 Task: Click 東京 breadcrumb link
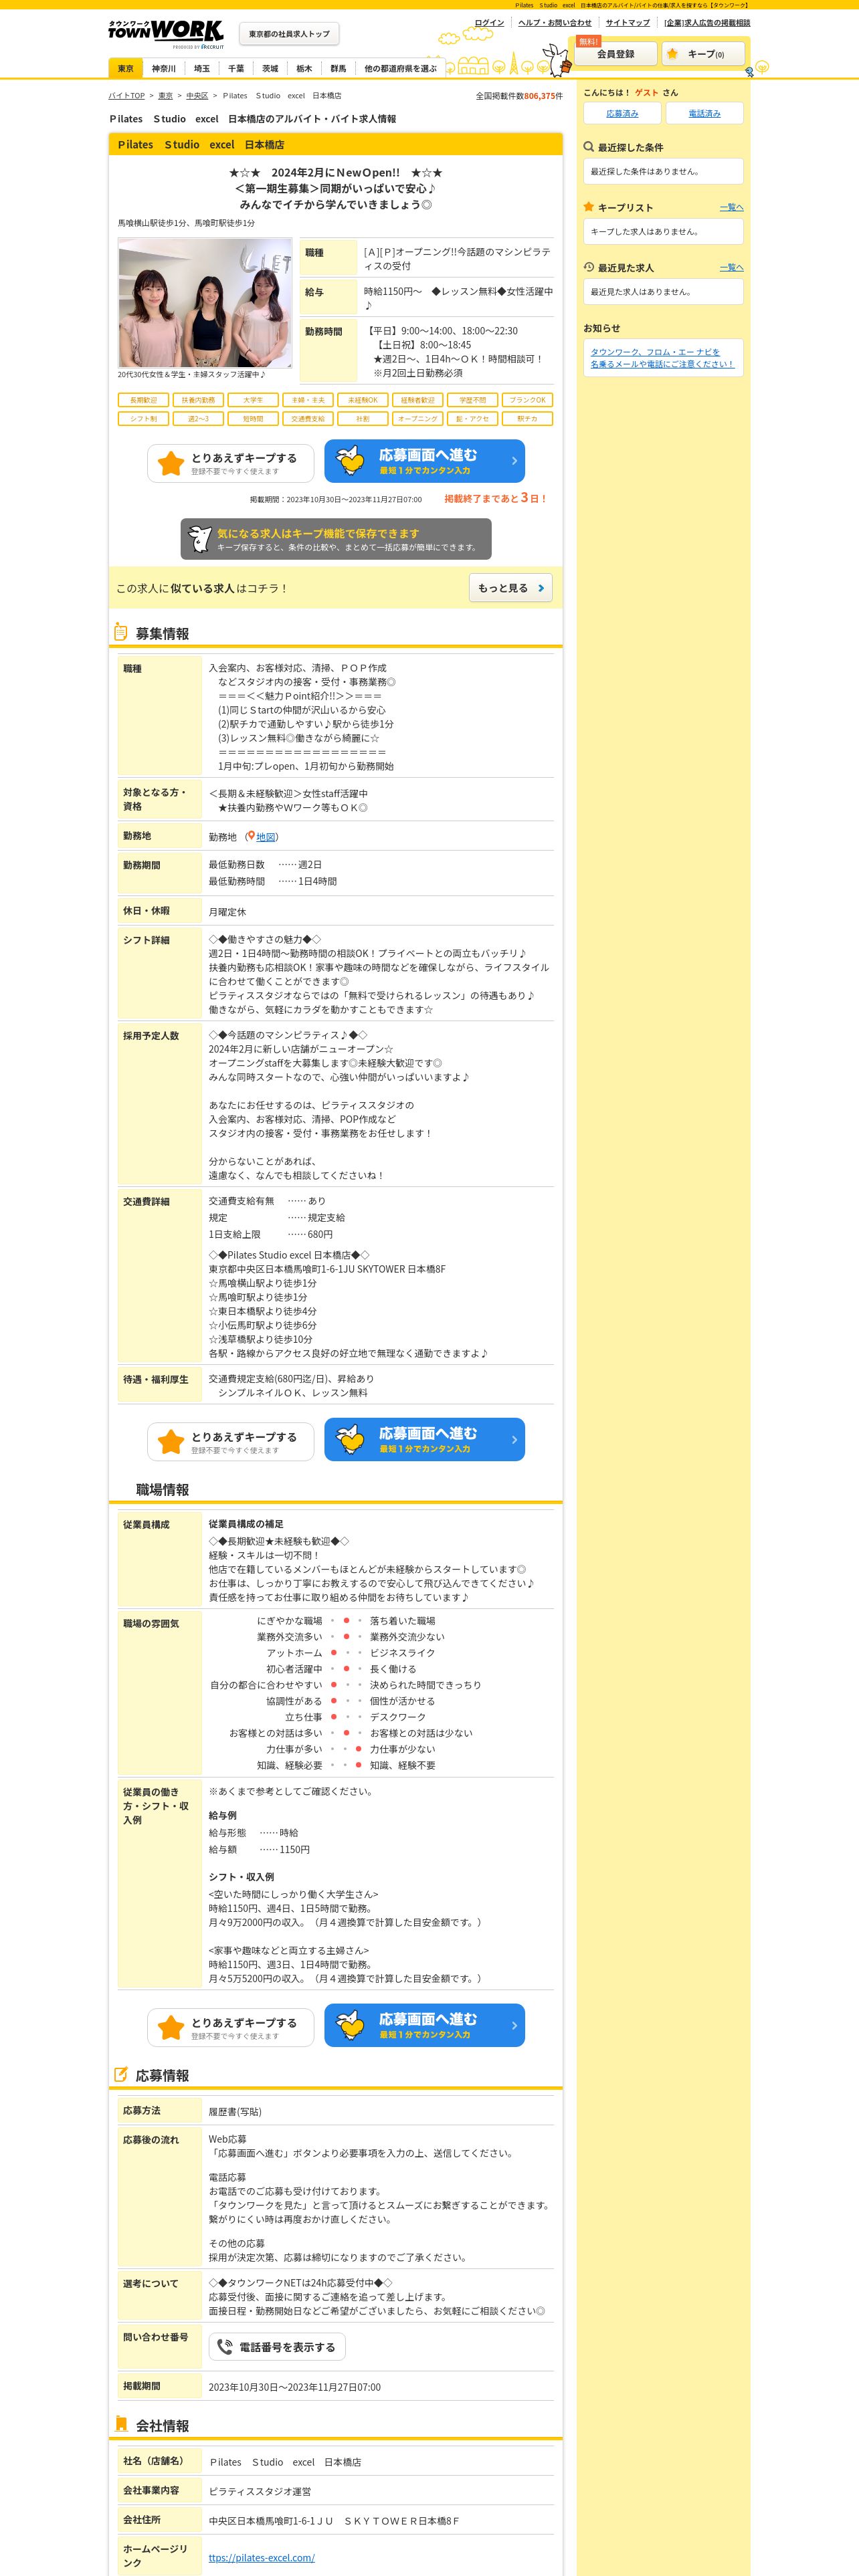coord(165,96)
